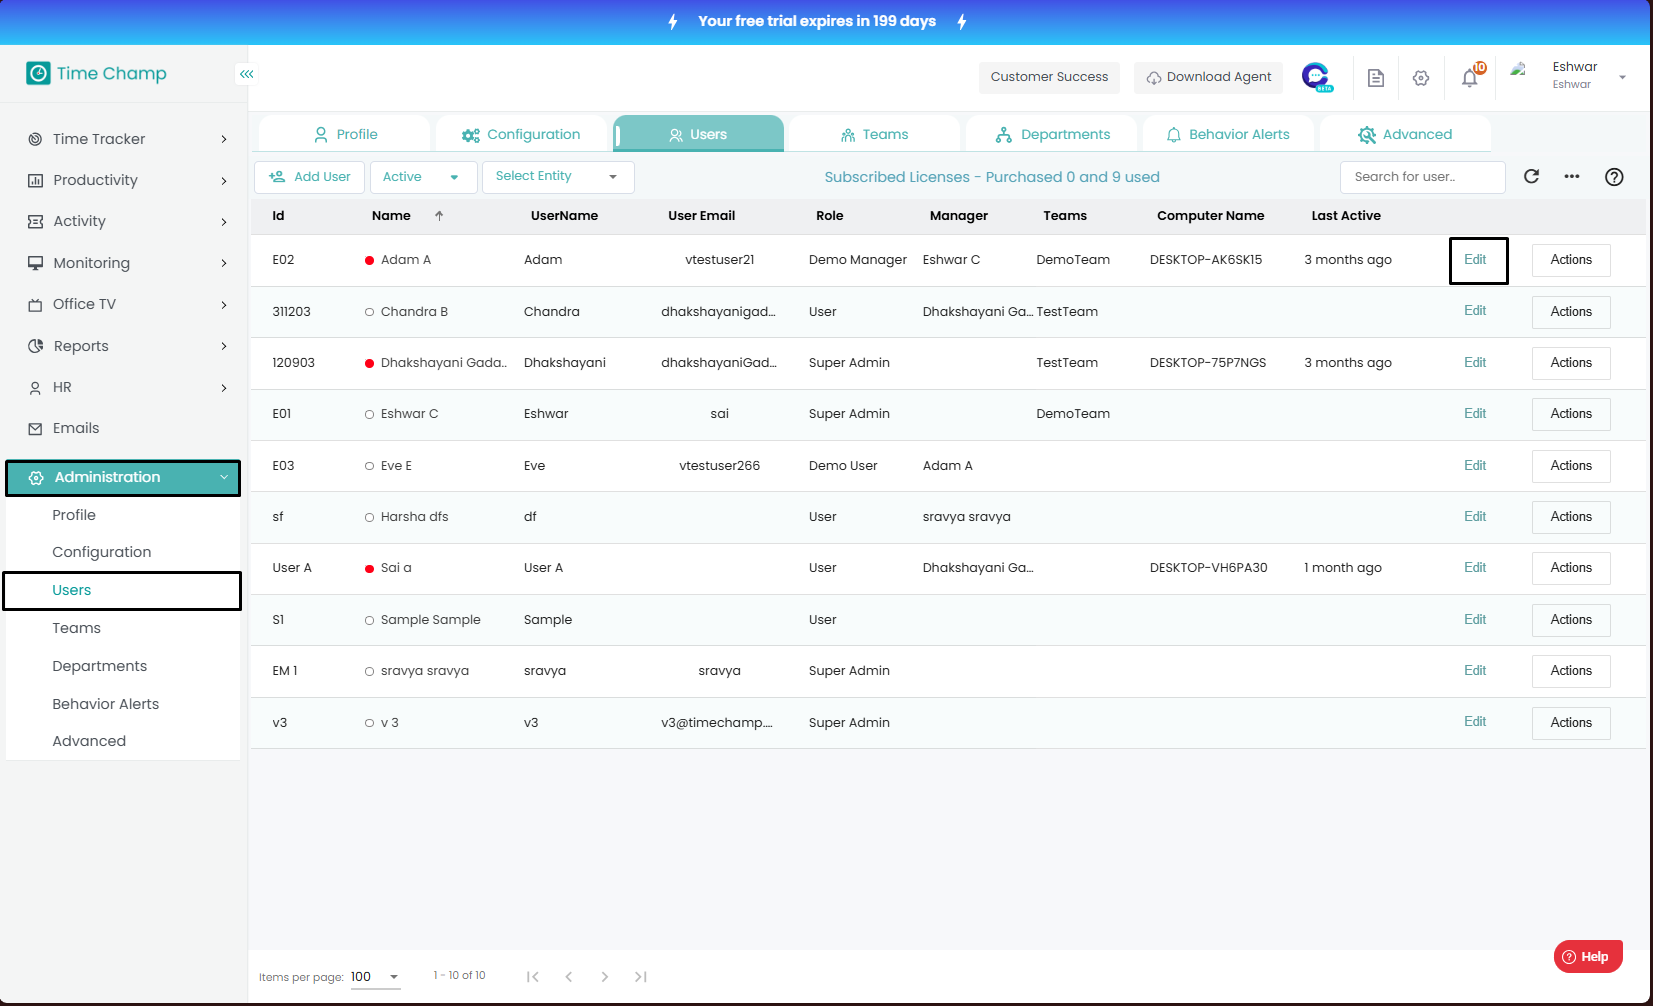This screenshot has height=1006, width=1653.
Task: Open the settings gear icon in header
Action: [1421, 78]
